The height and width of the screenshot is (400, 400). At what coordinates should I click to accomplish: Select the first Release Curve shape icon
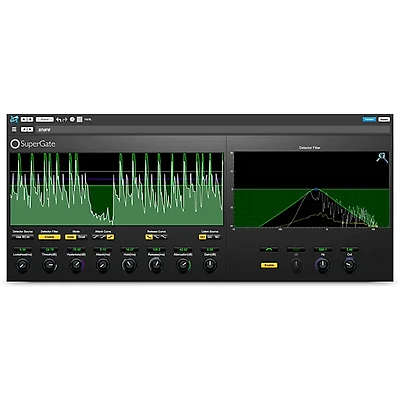click(x=149, y=237)
